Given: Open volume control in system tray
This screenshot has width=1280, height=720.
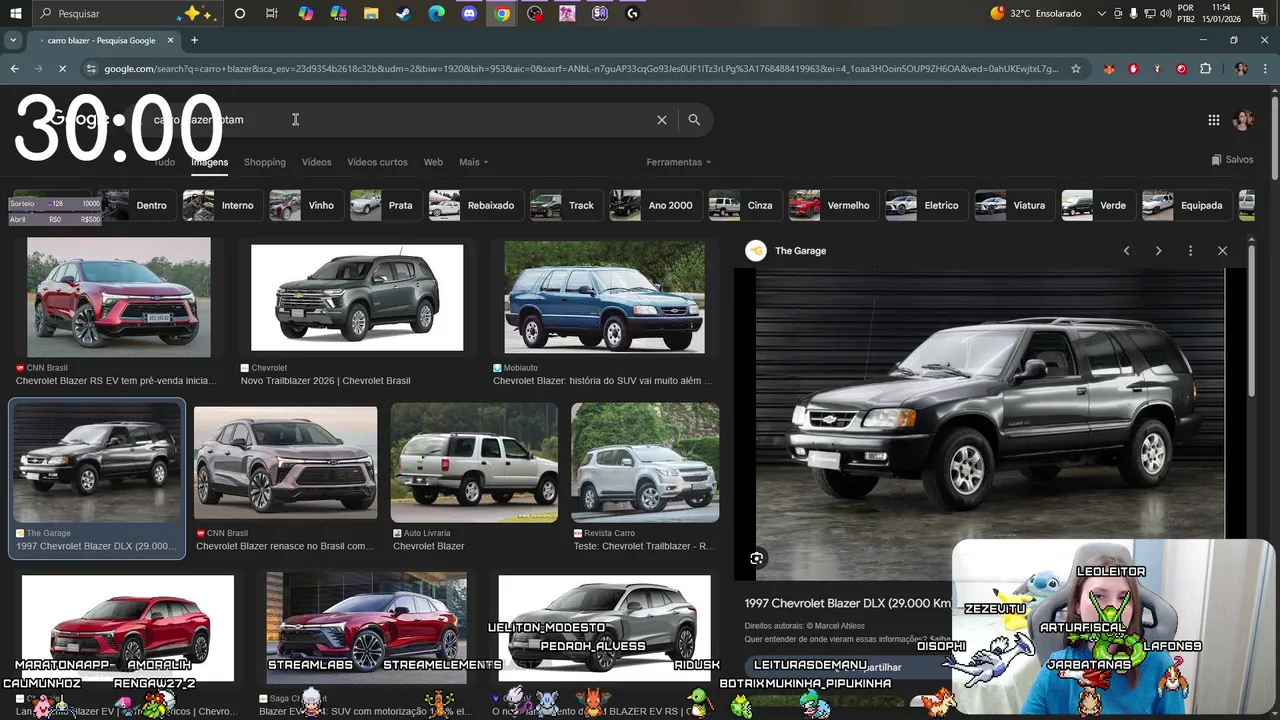Looking at the screenshot, I should 1165,13.
